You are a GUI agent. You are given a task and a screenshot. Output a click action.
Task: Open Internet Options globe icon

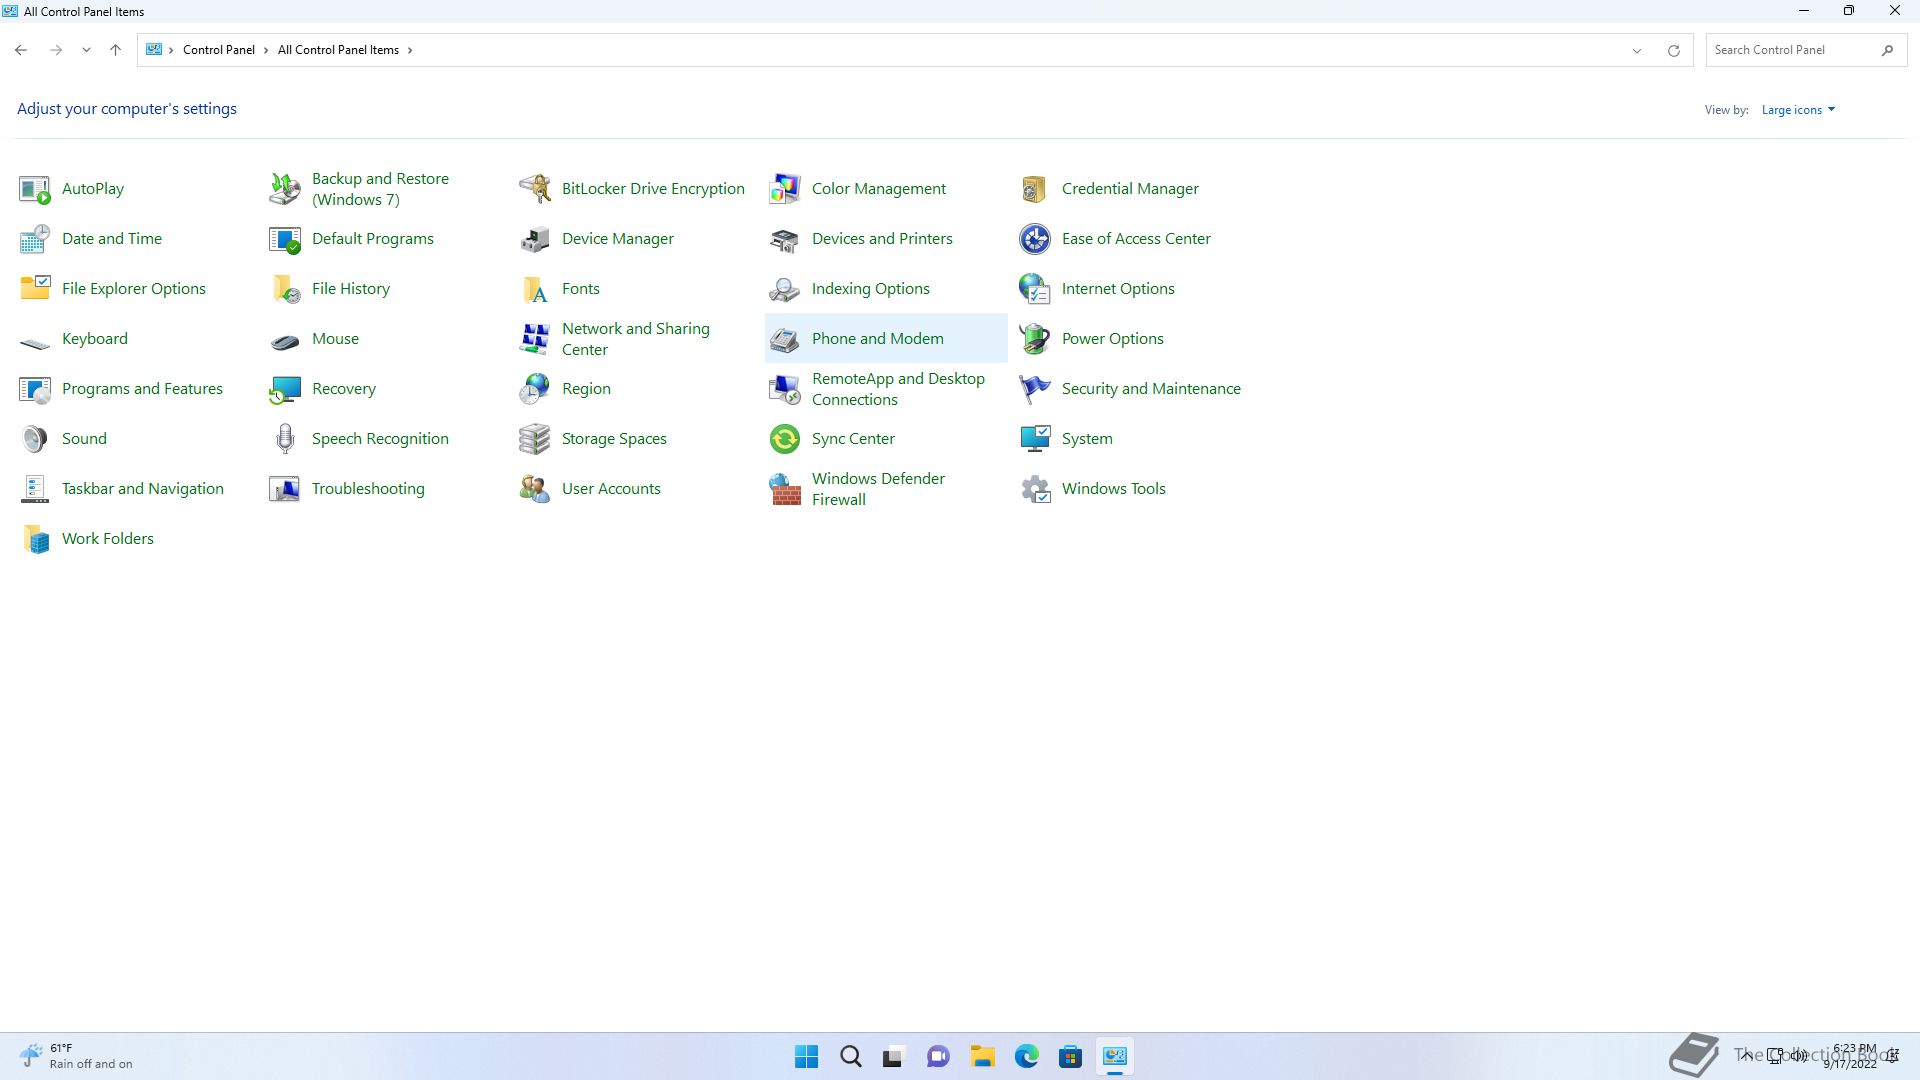click(x=1035, y=289)
